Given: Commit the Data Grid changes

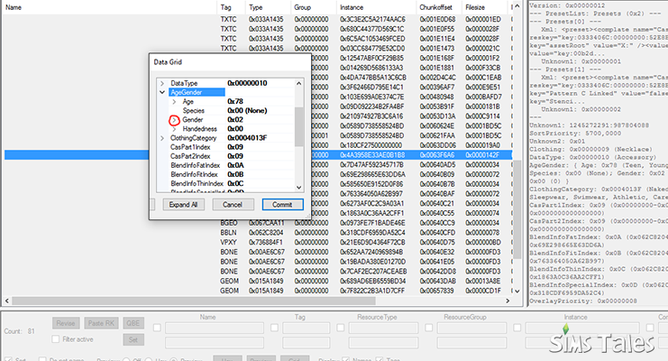Looking at the screenshot, I should (282, 205).
